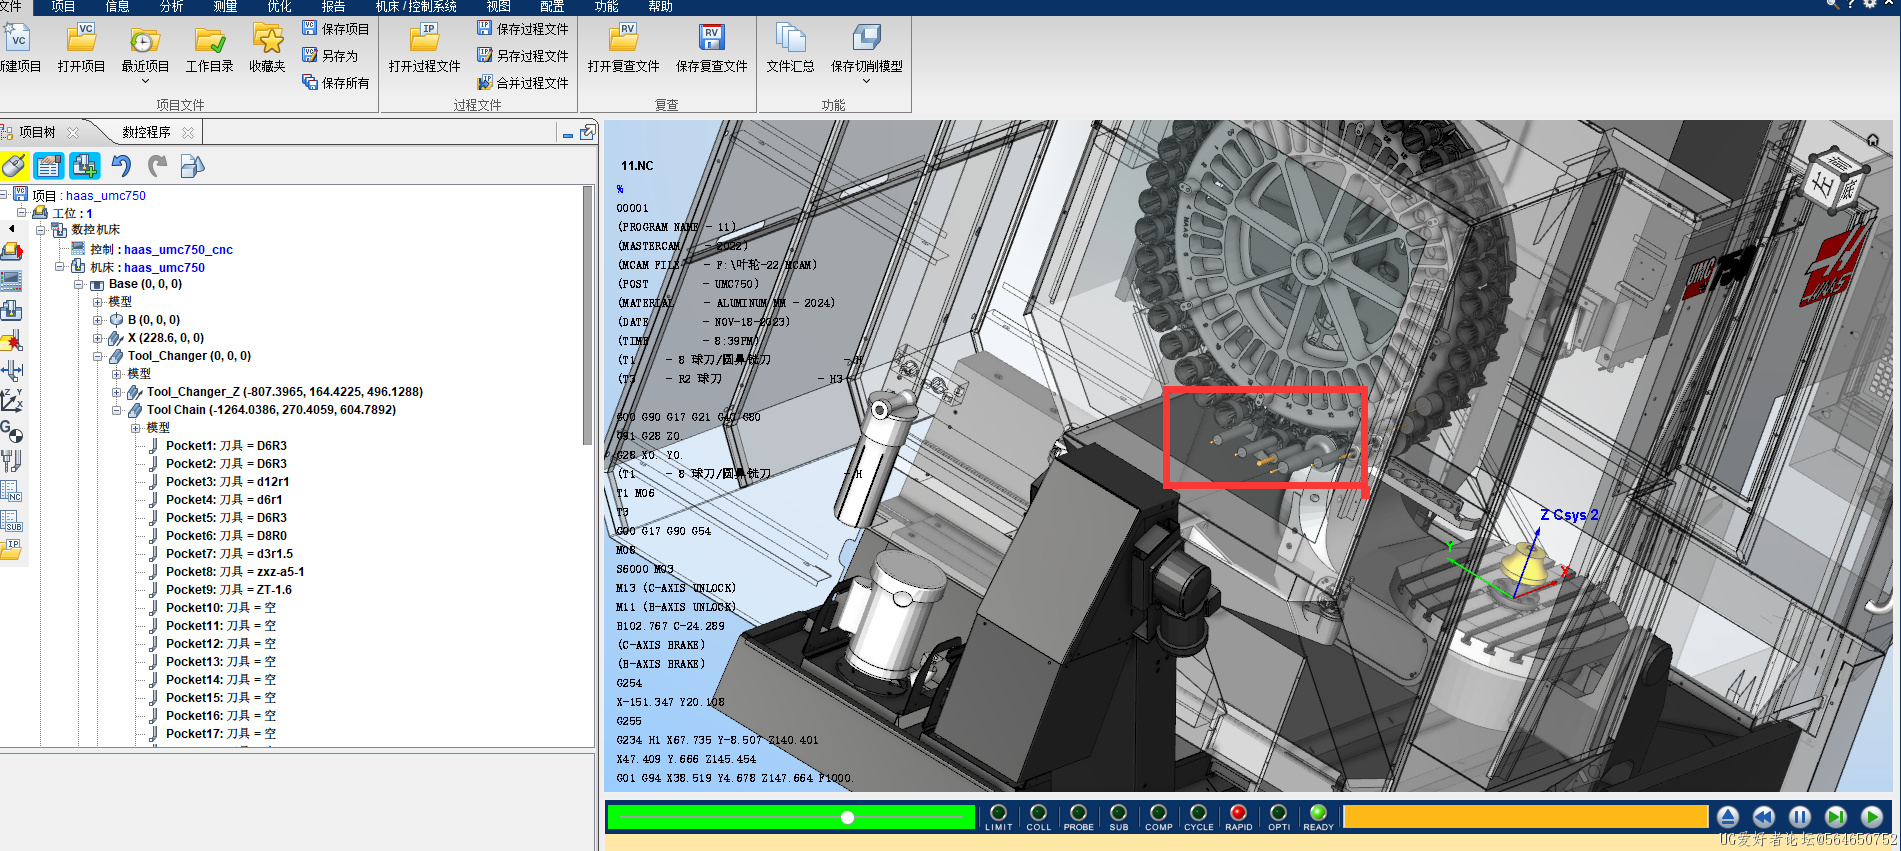The height and width of the screenshot is (851, 1901).
Task: Click the rewind NC program button
Action: pyautogui.click(x=1764, y=817)
